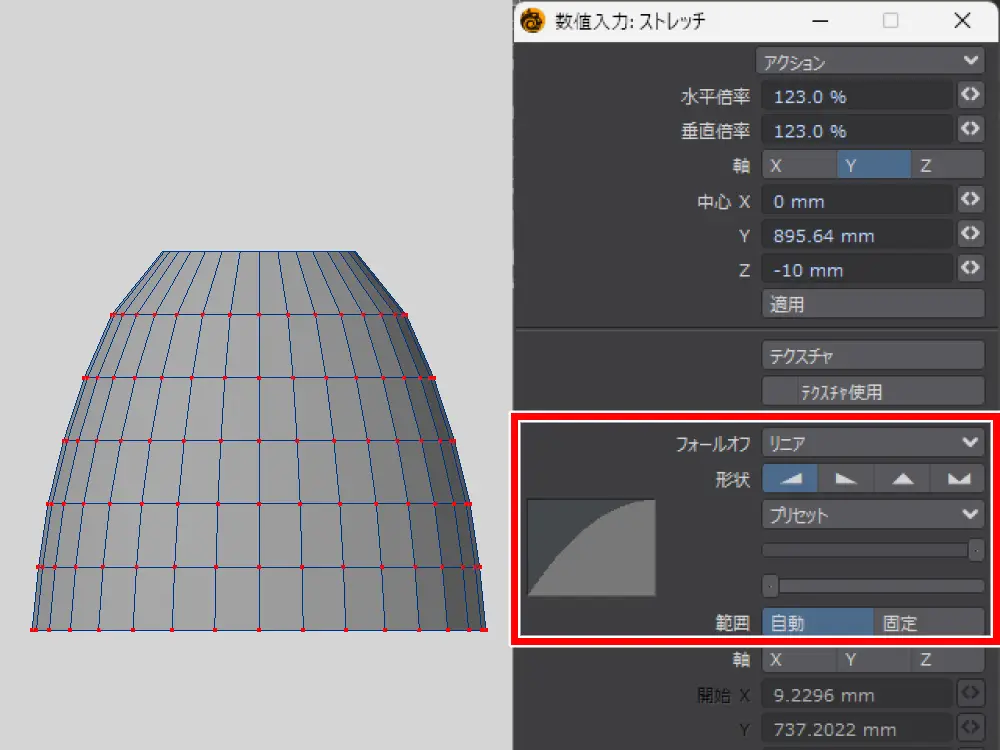The image size is (1000, 750).
Task: Click the テクスチャ button
Action: pyautogui.click(x=873, y=355)
